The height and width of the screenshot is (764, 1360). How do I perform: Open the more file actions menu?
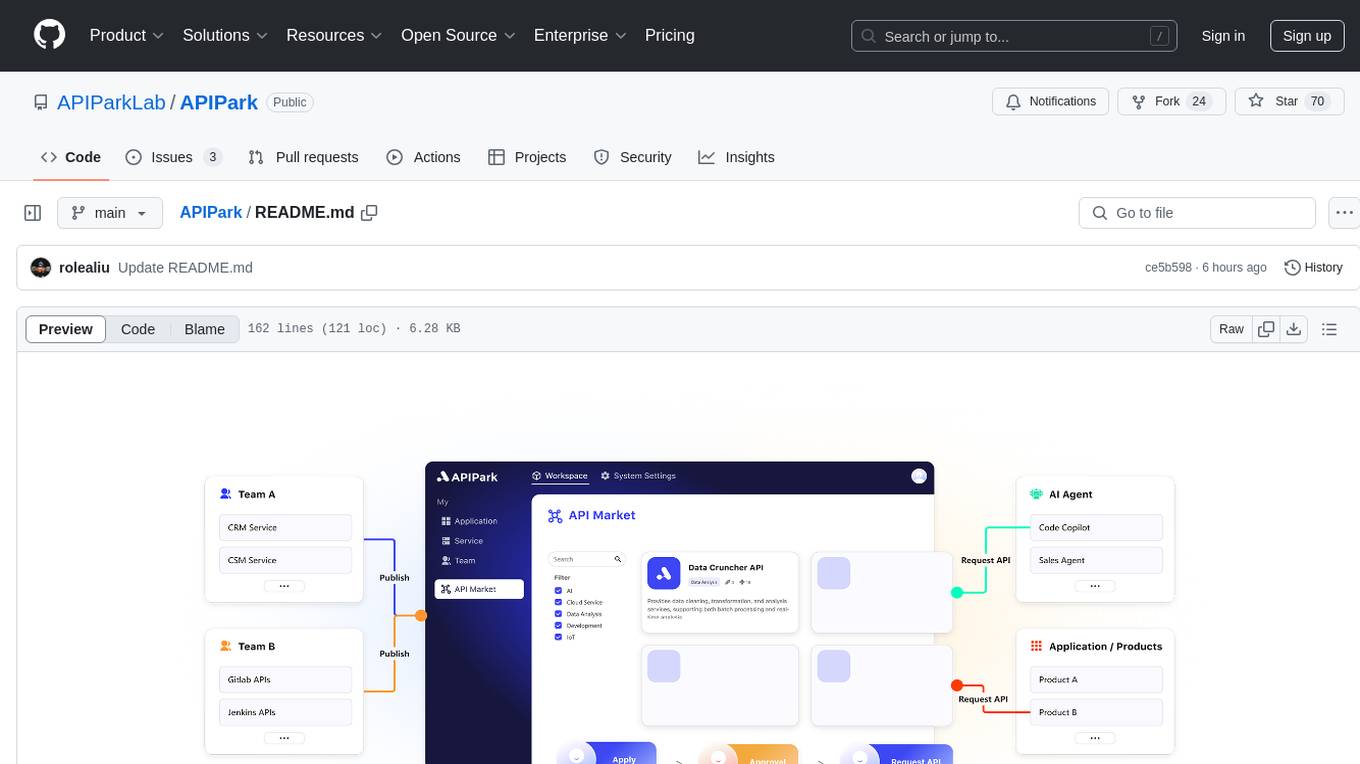pyautogui.click(x=1344, y=213)
